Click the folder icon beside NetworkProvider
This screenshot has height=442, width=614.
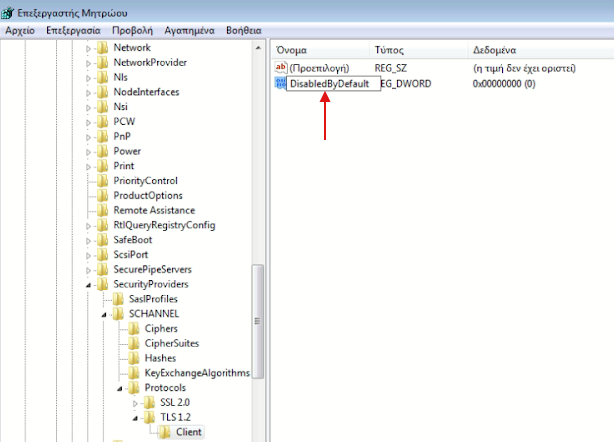tap(103, 62)
